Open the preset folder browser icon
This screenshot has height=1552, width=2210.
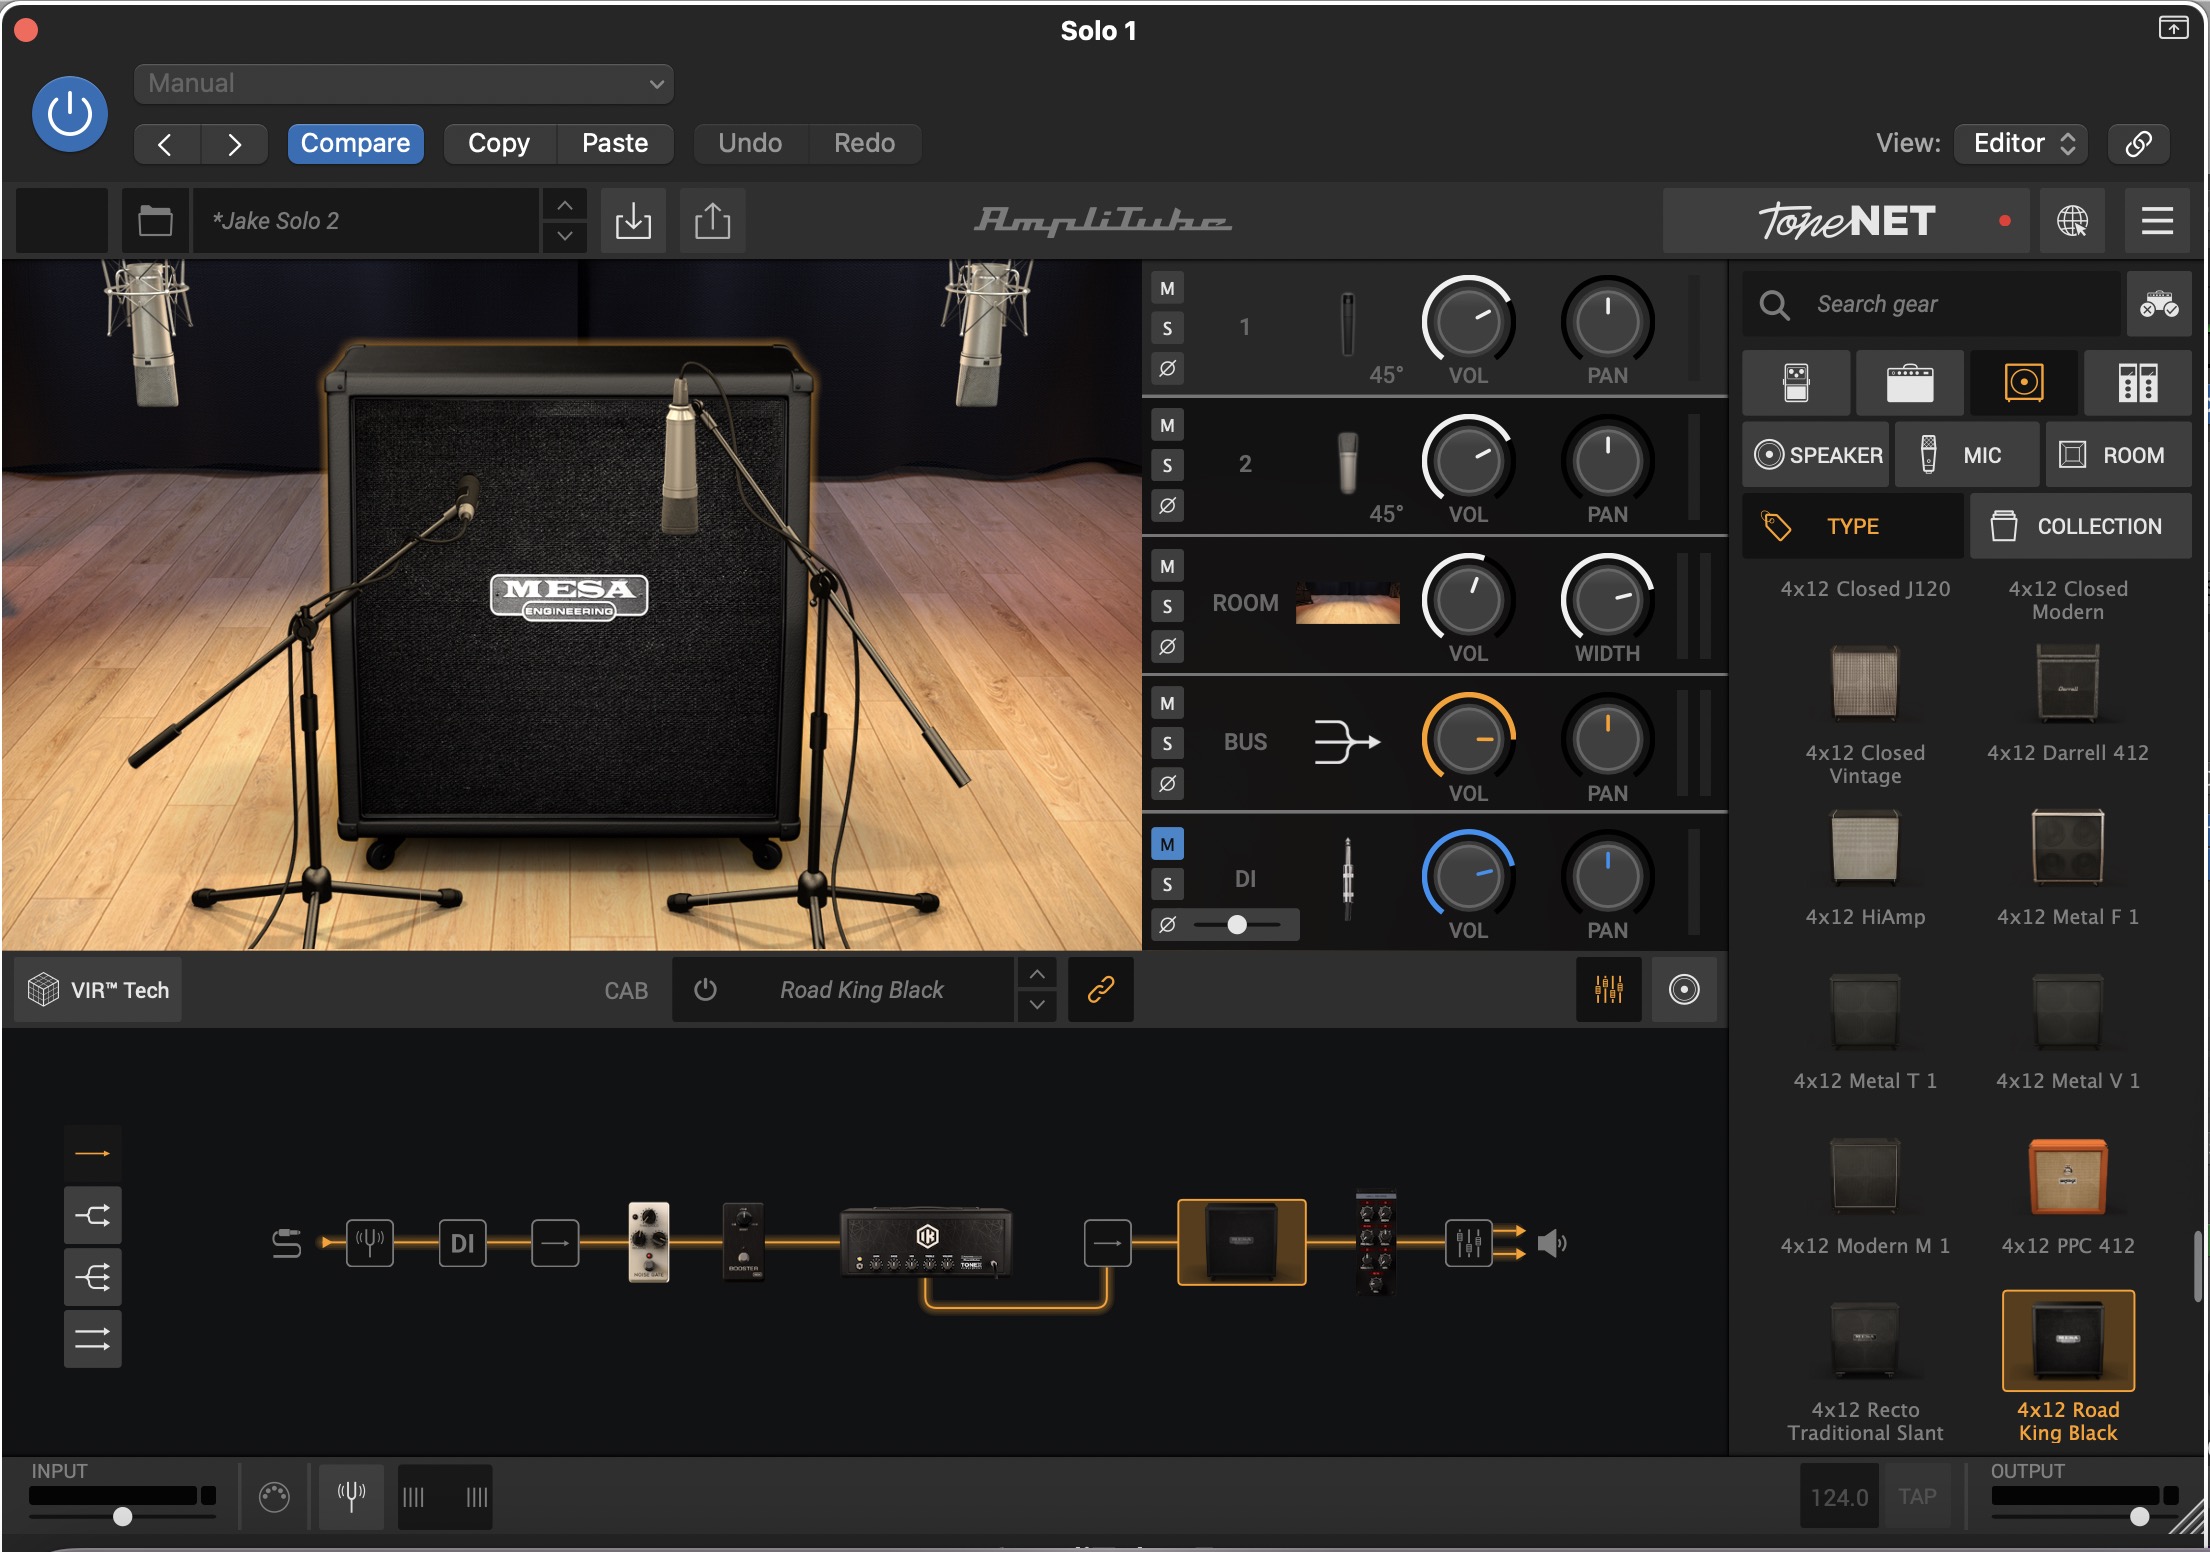click(155, 220)
